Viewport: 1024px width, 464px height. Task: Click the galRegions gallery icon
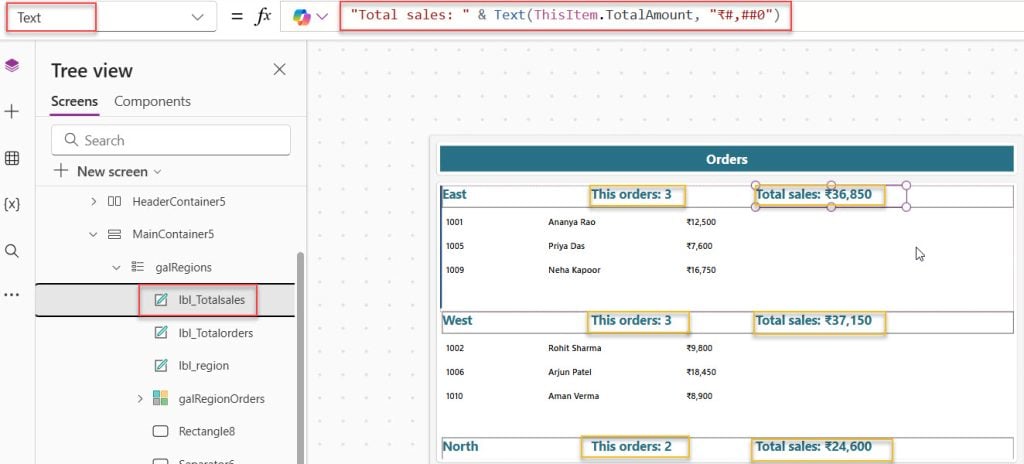pyautogui.click(x=137, y=267)
